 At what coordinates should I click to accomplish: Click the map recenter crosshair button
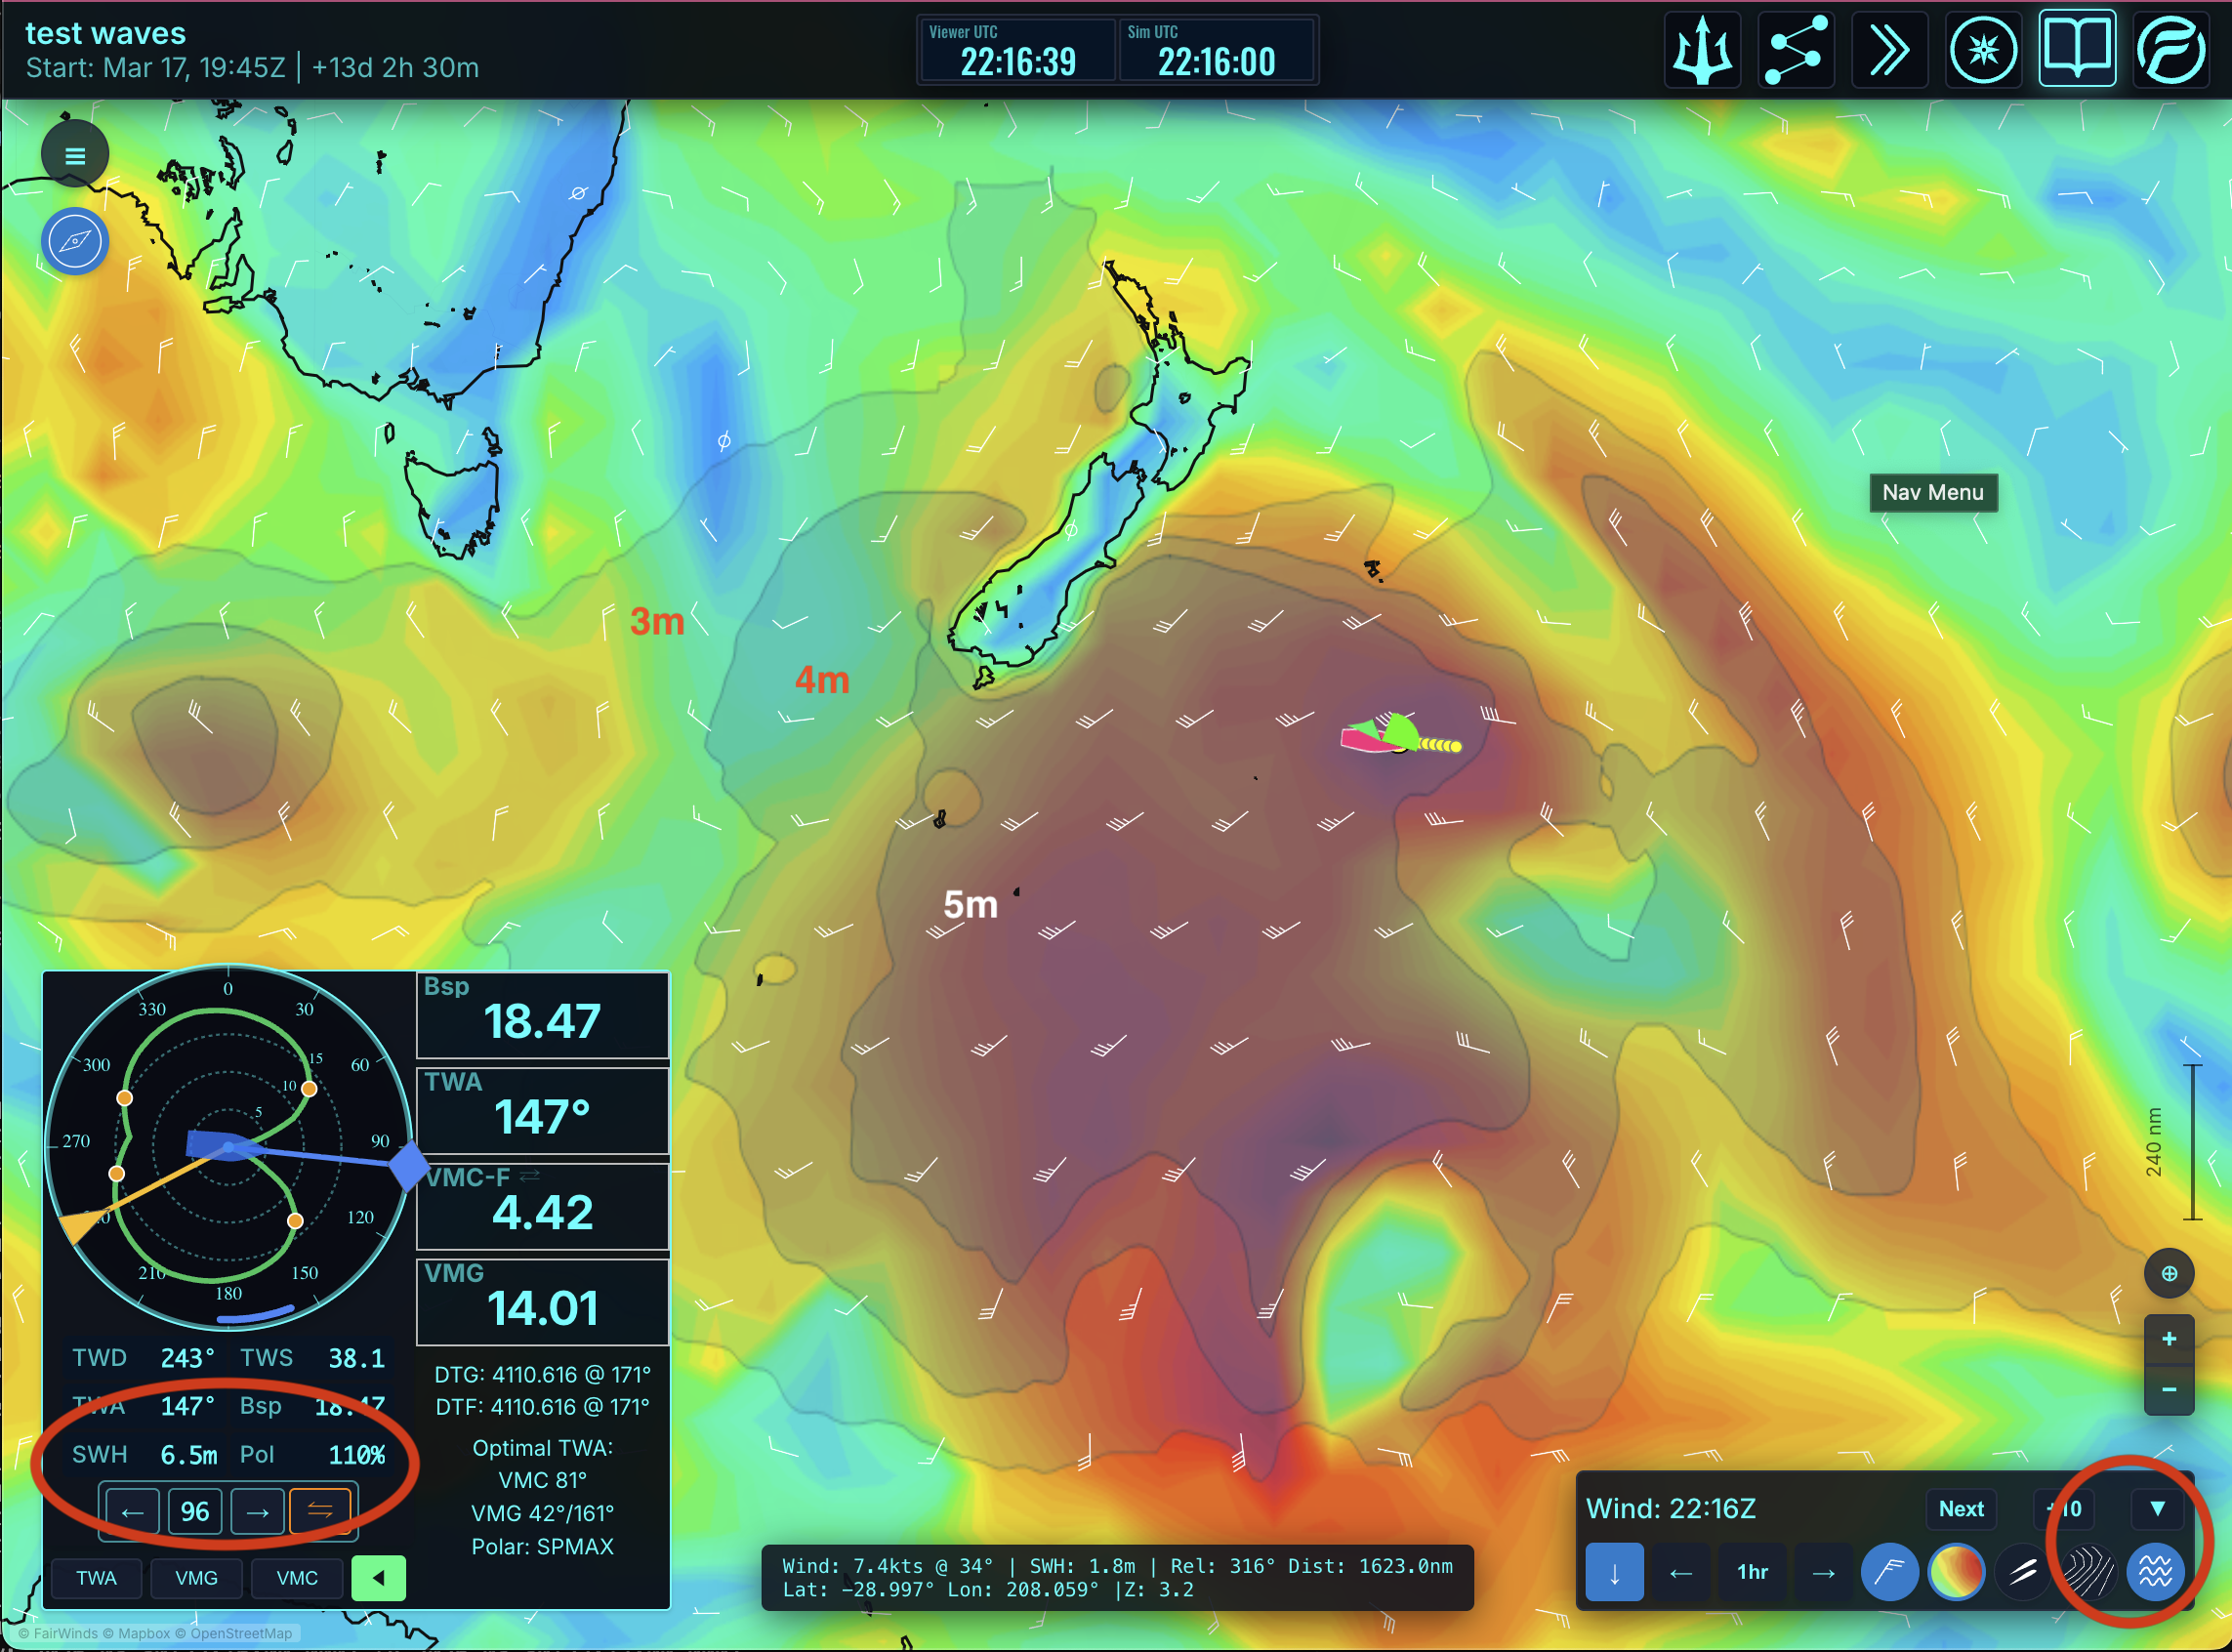pos(2168,1274)
